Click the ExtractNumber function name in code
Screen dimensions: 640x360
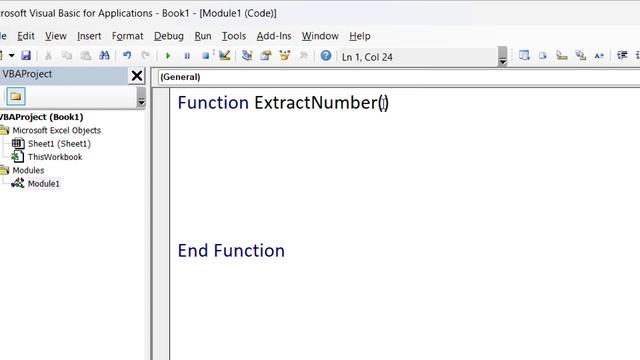(x=316, y=102)
